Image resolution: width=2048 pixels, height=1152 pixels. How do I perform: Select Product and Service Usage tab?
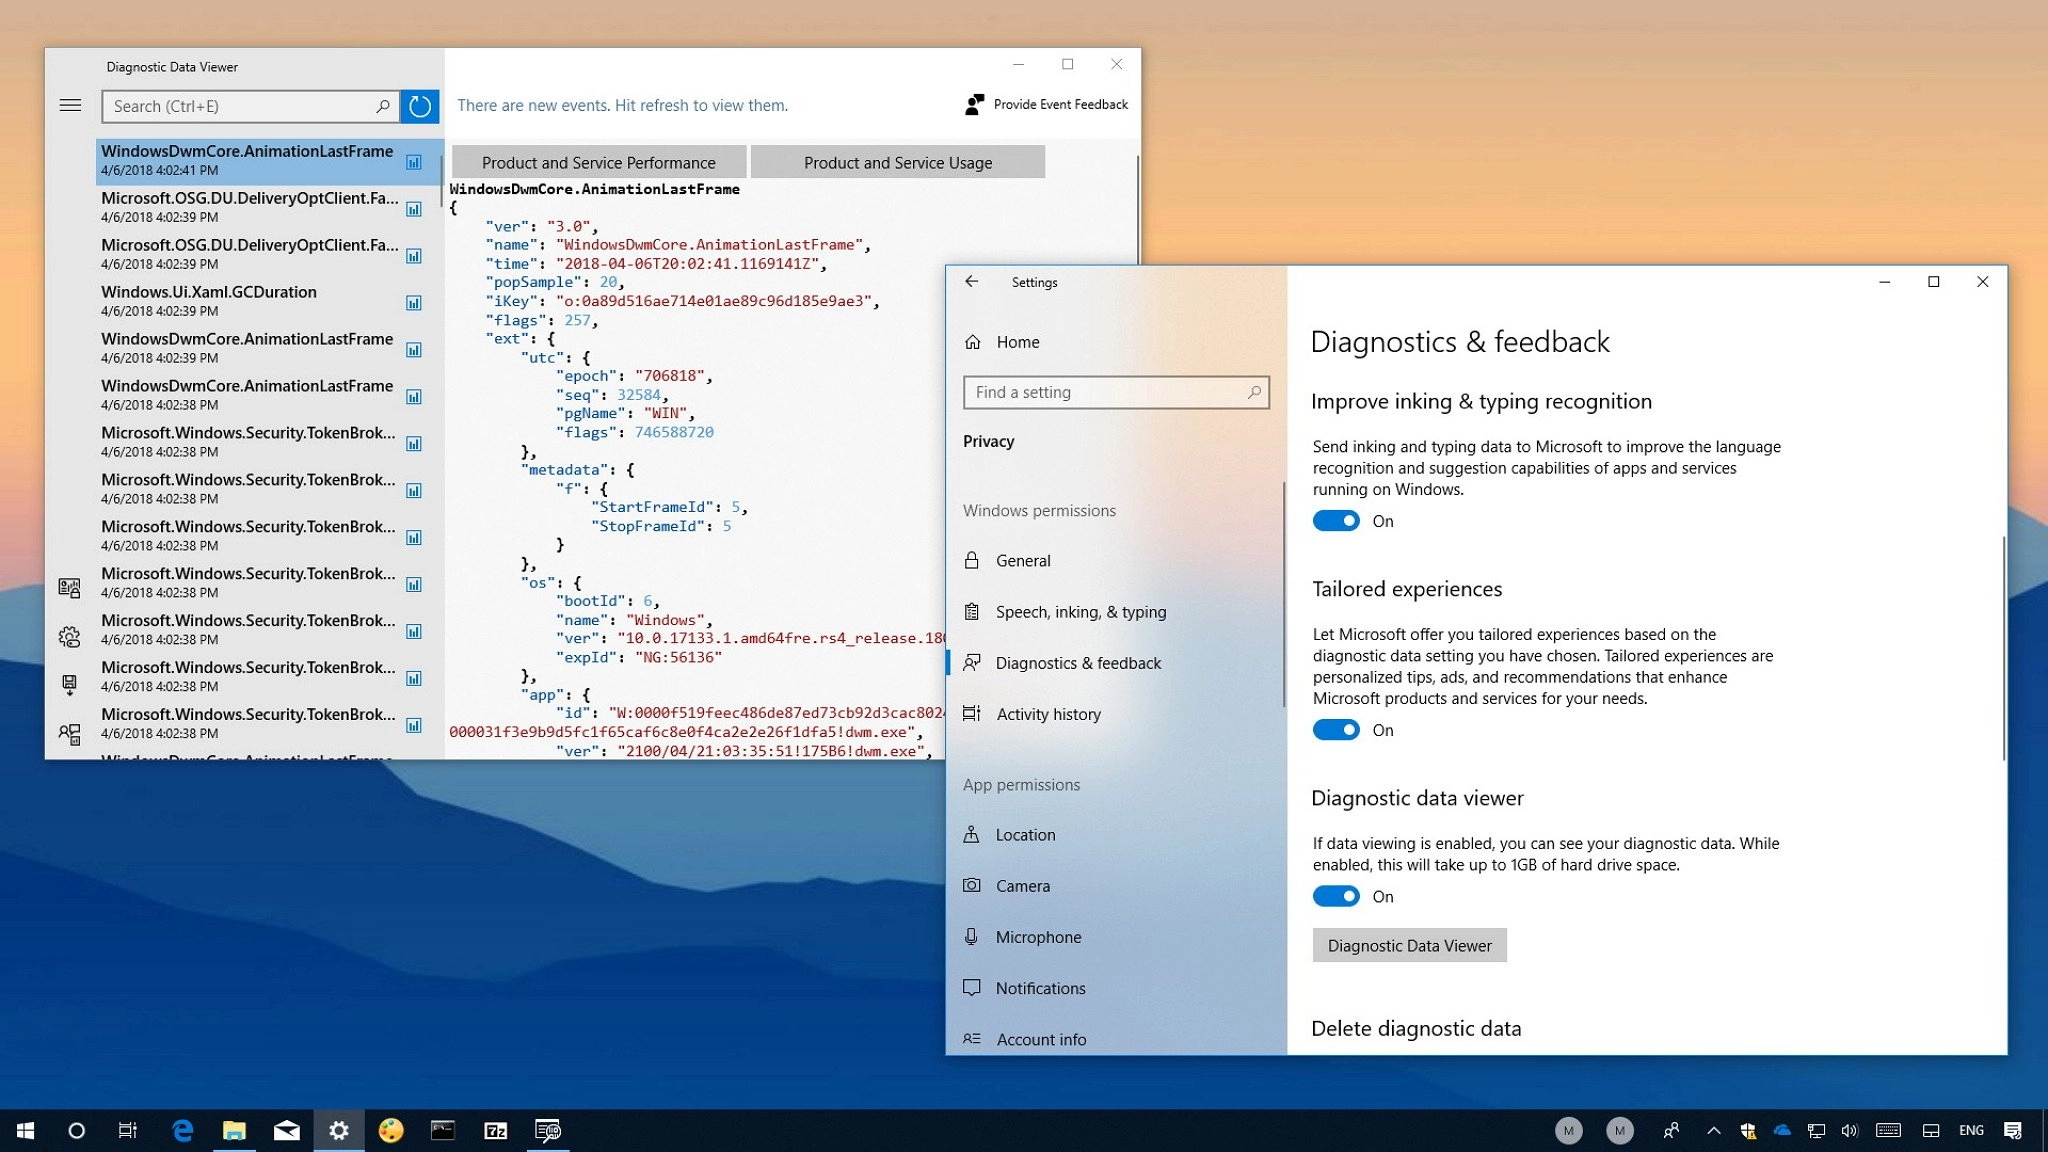coord(897,163)
